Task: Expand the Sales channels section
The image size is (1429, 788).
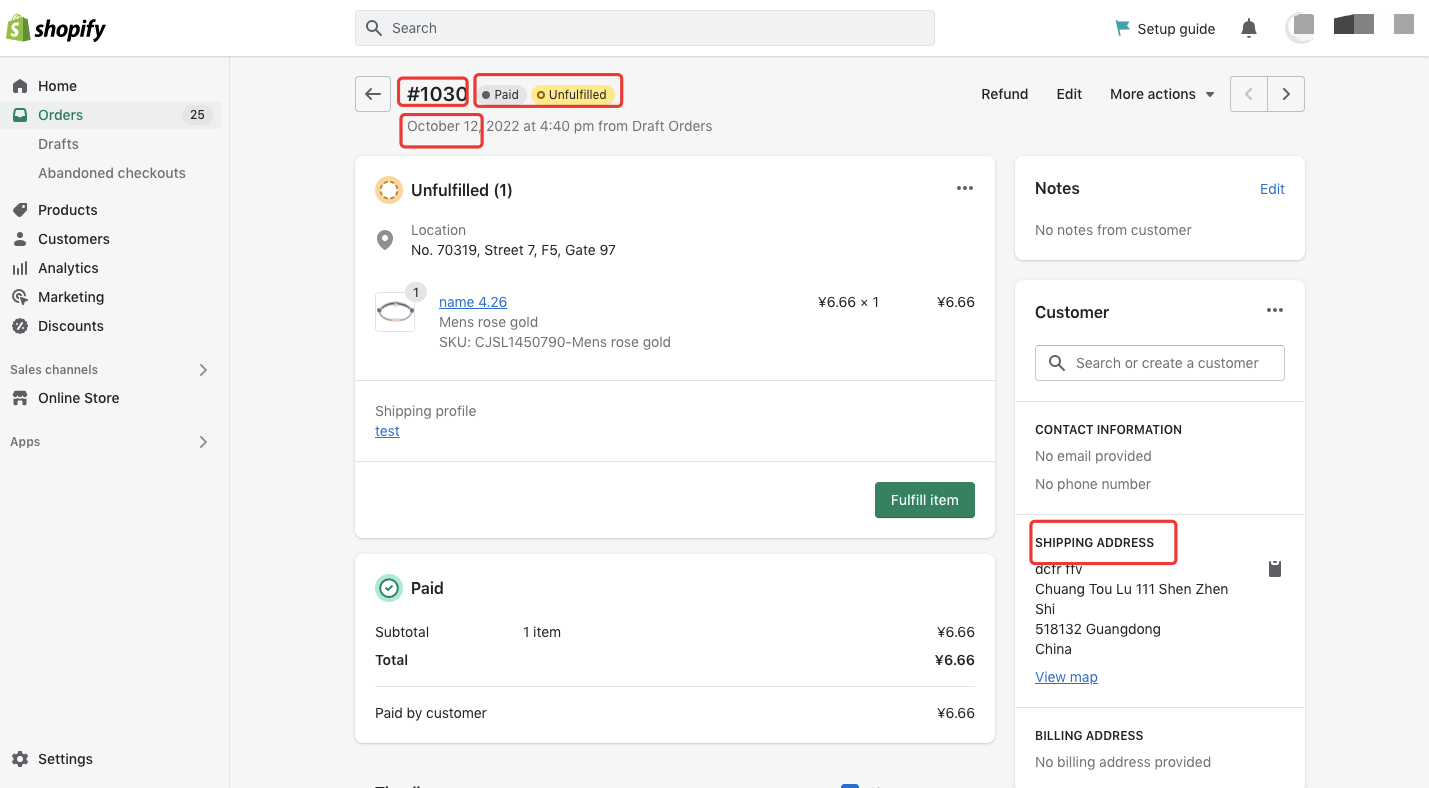Action: [x=203, y=370]
